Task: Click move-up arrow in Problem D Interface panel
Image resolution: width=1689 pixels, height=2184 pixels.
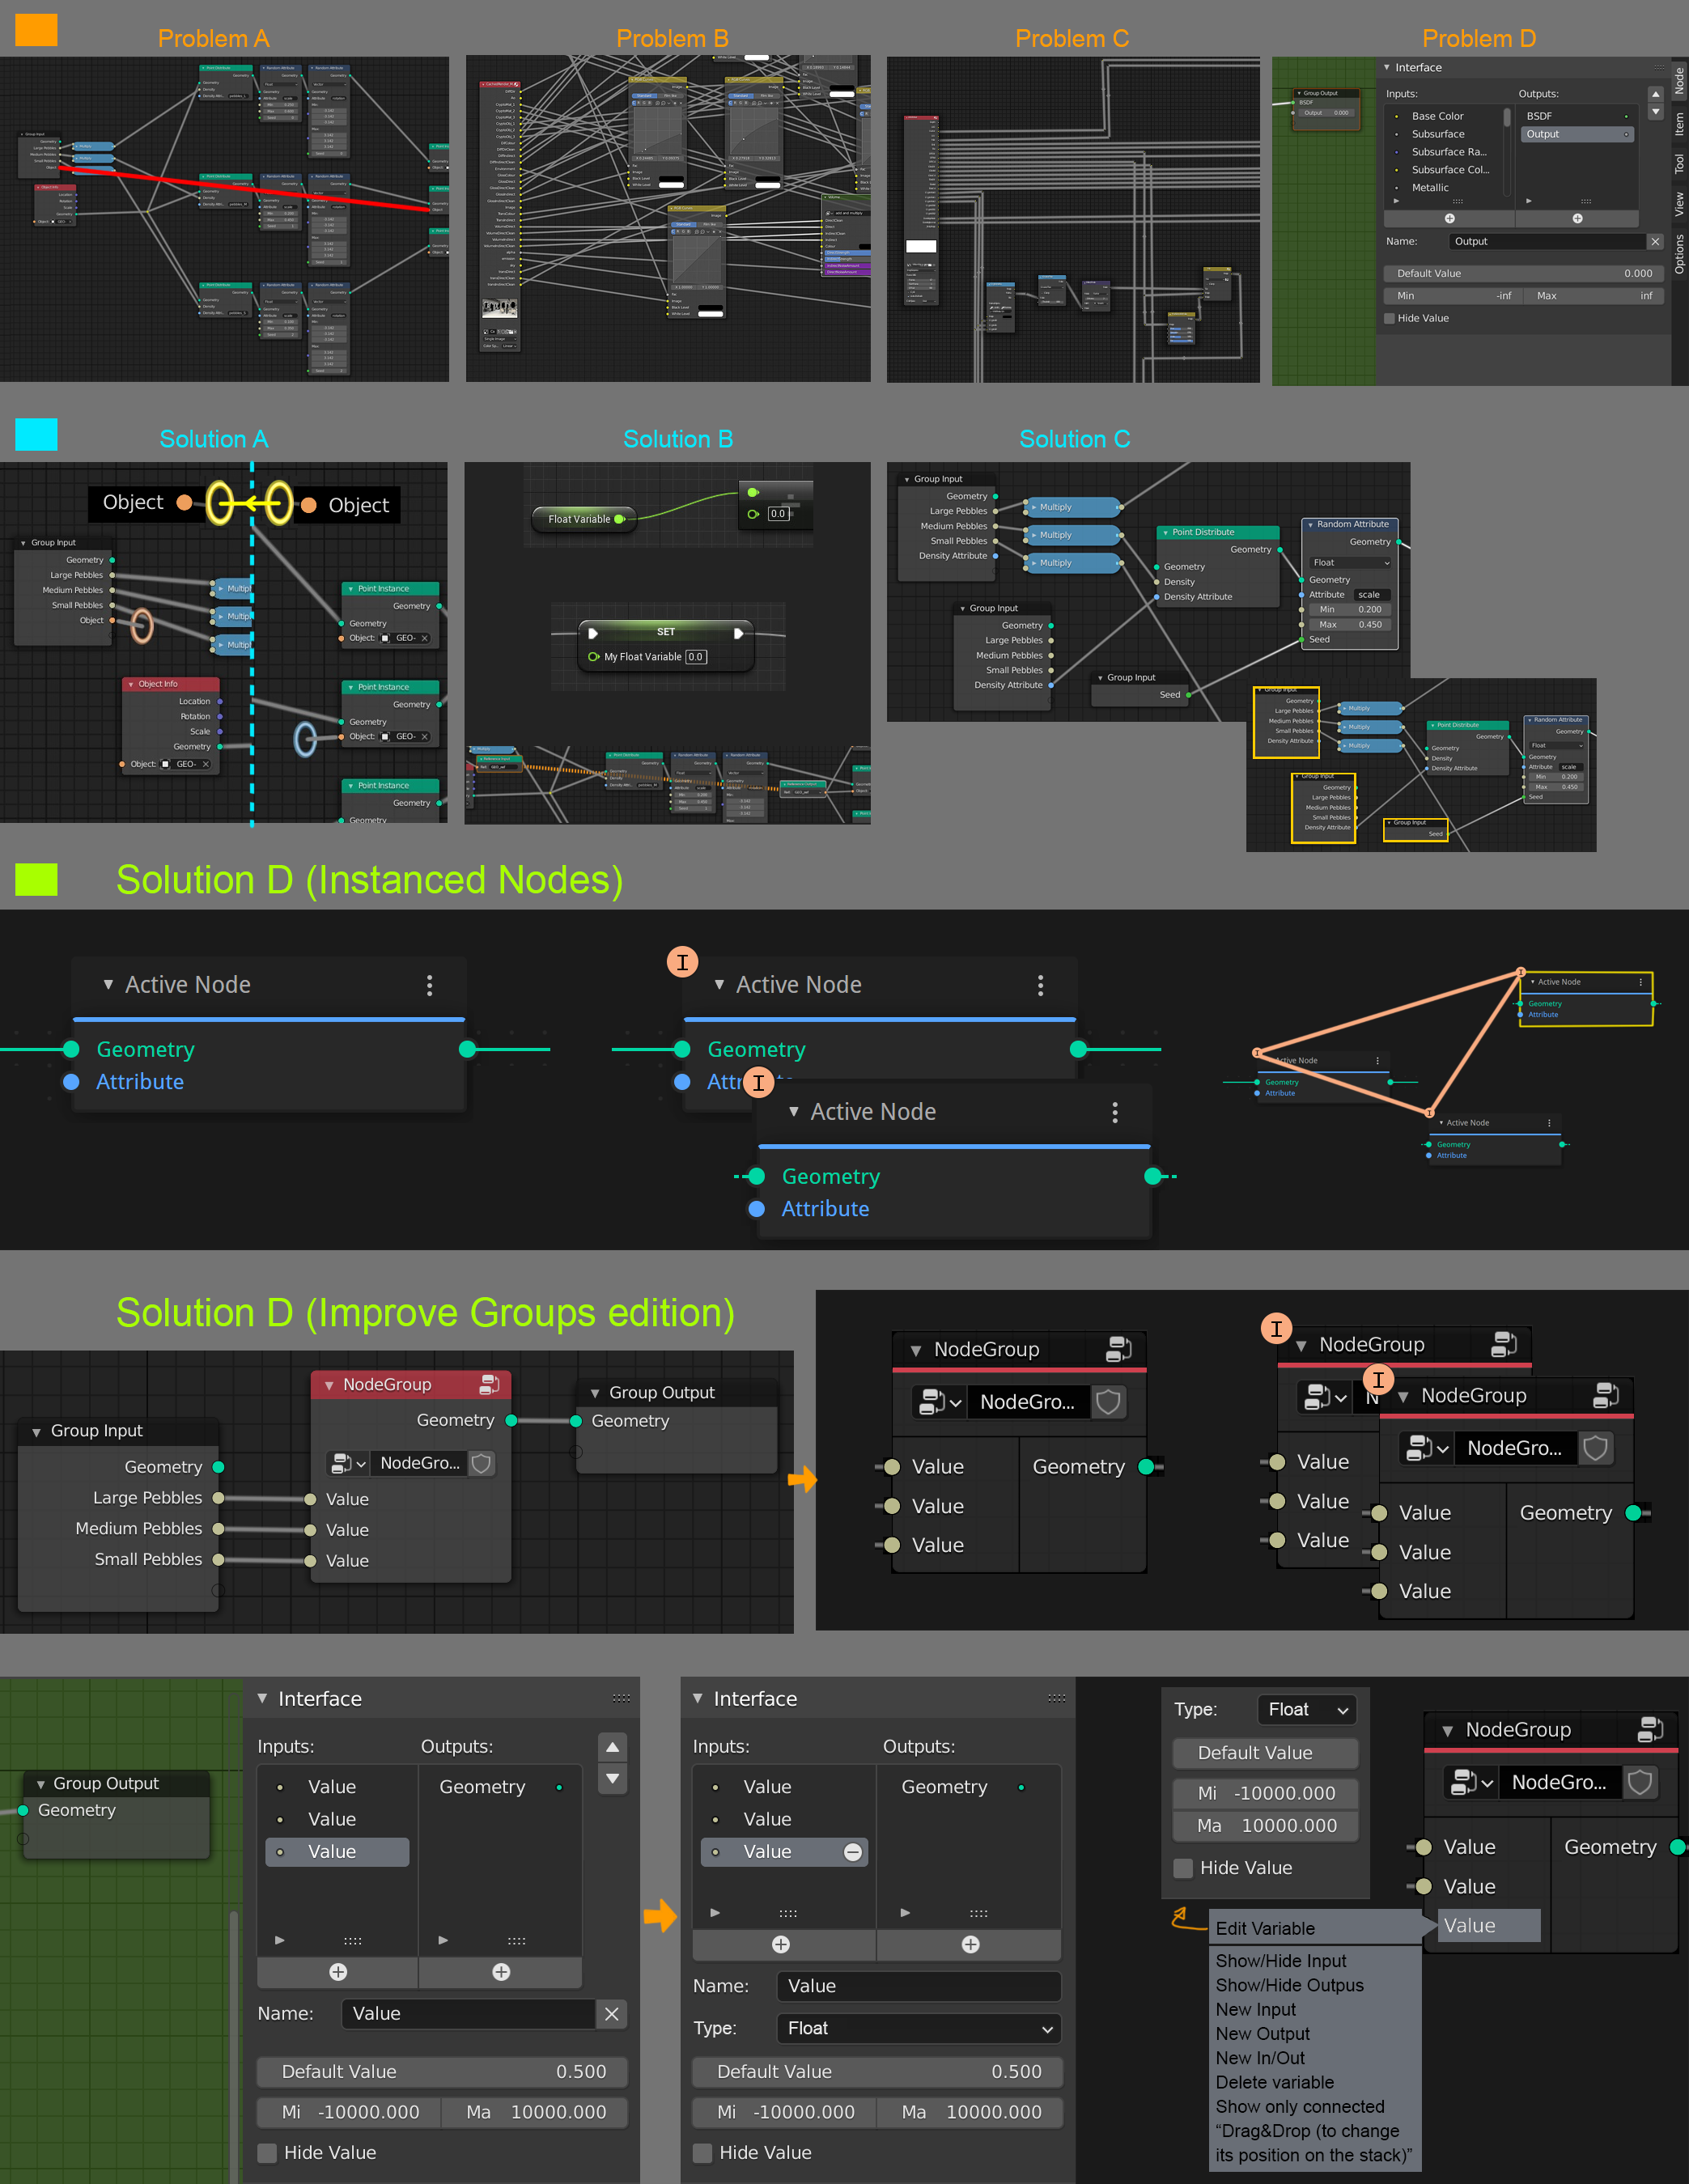Action: pyautogui.click(x=1655, y=94)
